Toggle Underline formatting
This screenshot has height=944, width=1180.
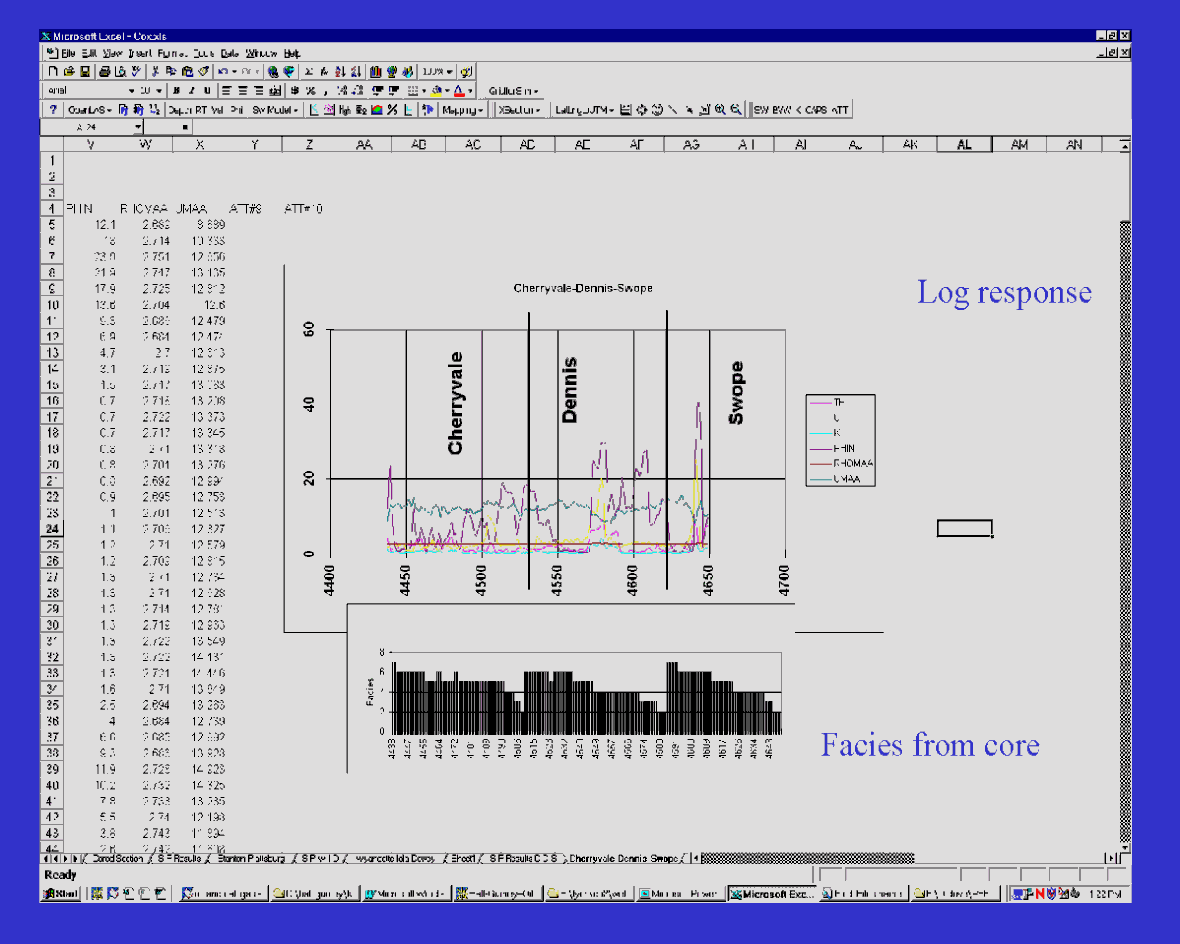(x=206, y=91)
